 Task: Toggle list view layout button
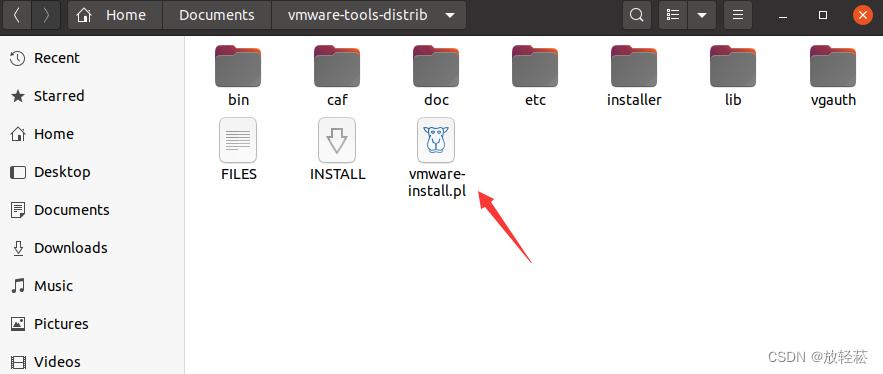pyautogui.click(x=673, y=15)
